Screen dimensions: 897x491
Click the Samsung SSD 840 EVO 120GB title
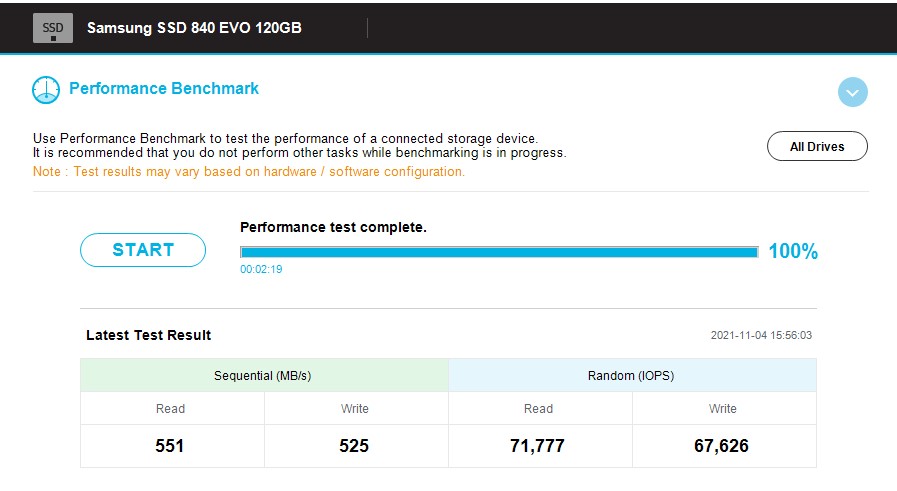click(x=194, y=28)
